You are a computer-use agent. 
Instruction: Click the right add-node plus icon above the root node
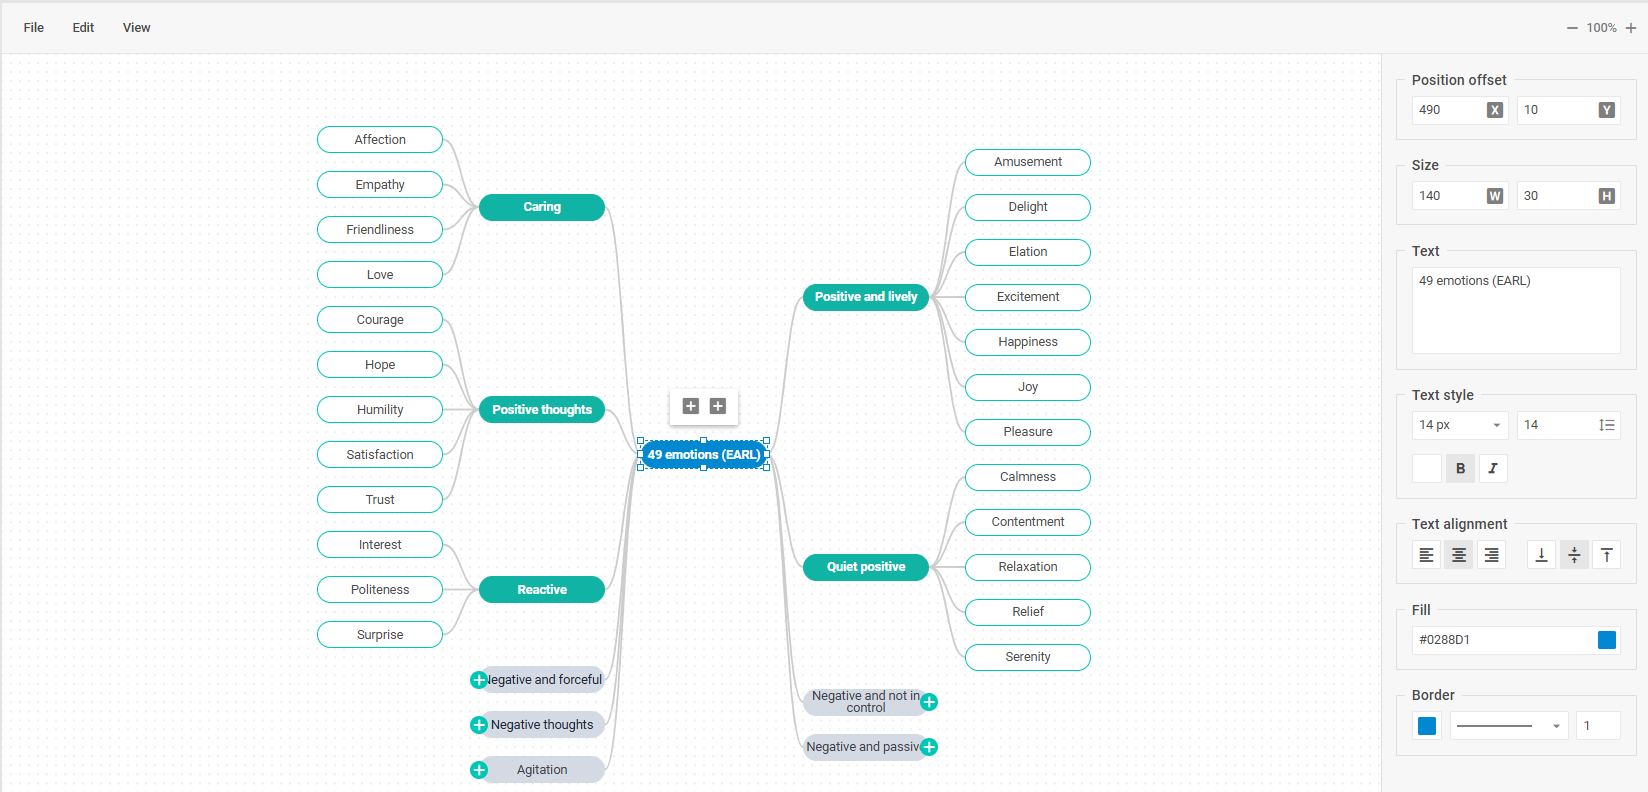click(x=718, y=406)
